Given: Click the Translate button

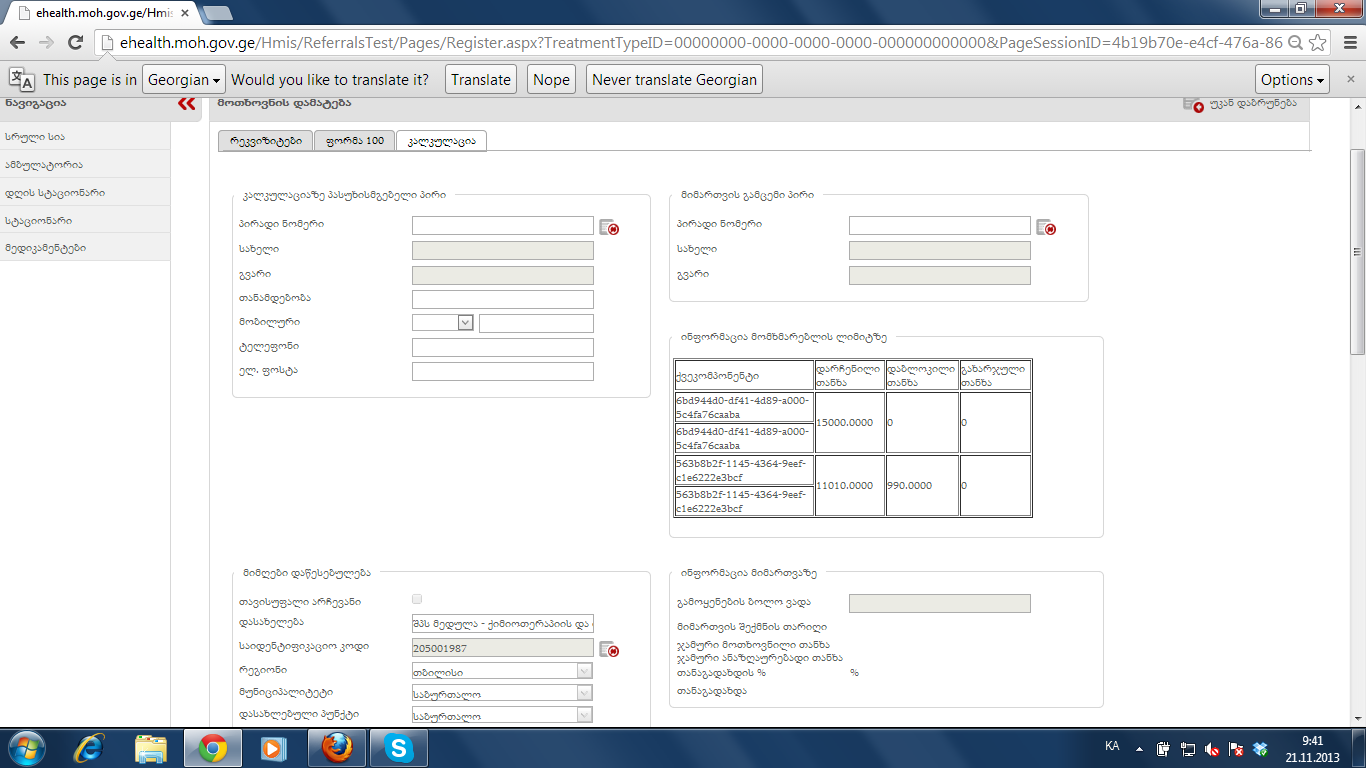Looking at the screenshot, I should coord(480,80).
